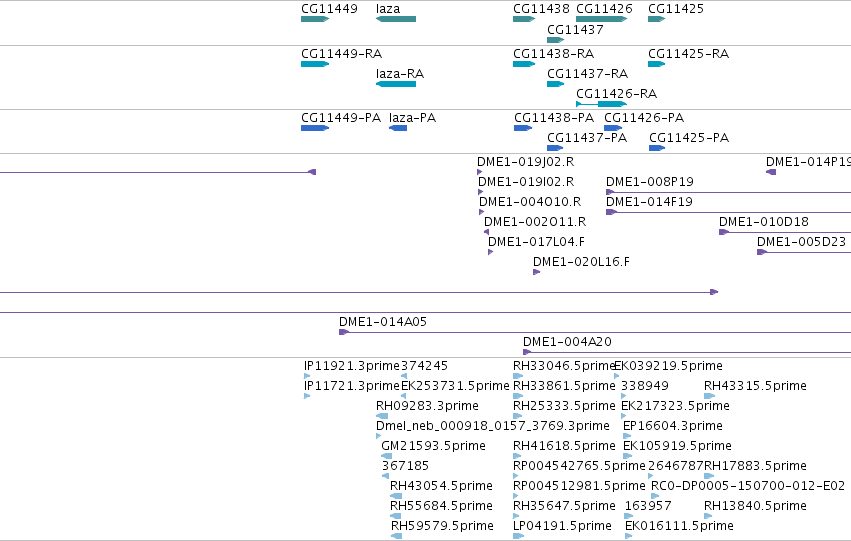Click the DME1-008P19 BAC label
The image size is (851, 541).
pyautogui.click(x=650, y=182)
